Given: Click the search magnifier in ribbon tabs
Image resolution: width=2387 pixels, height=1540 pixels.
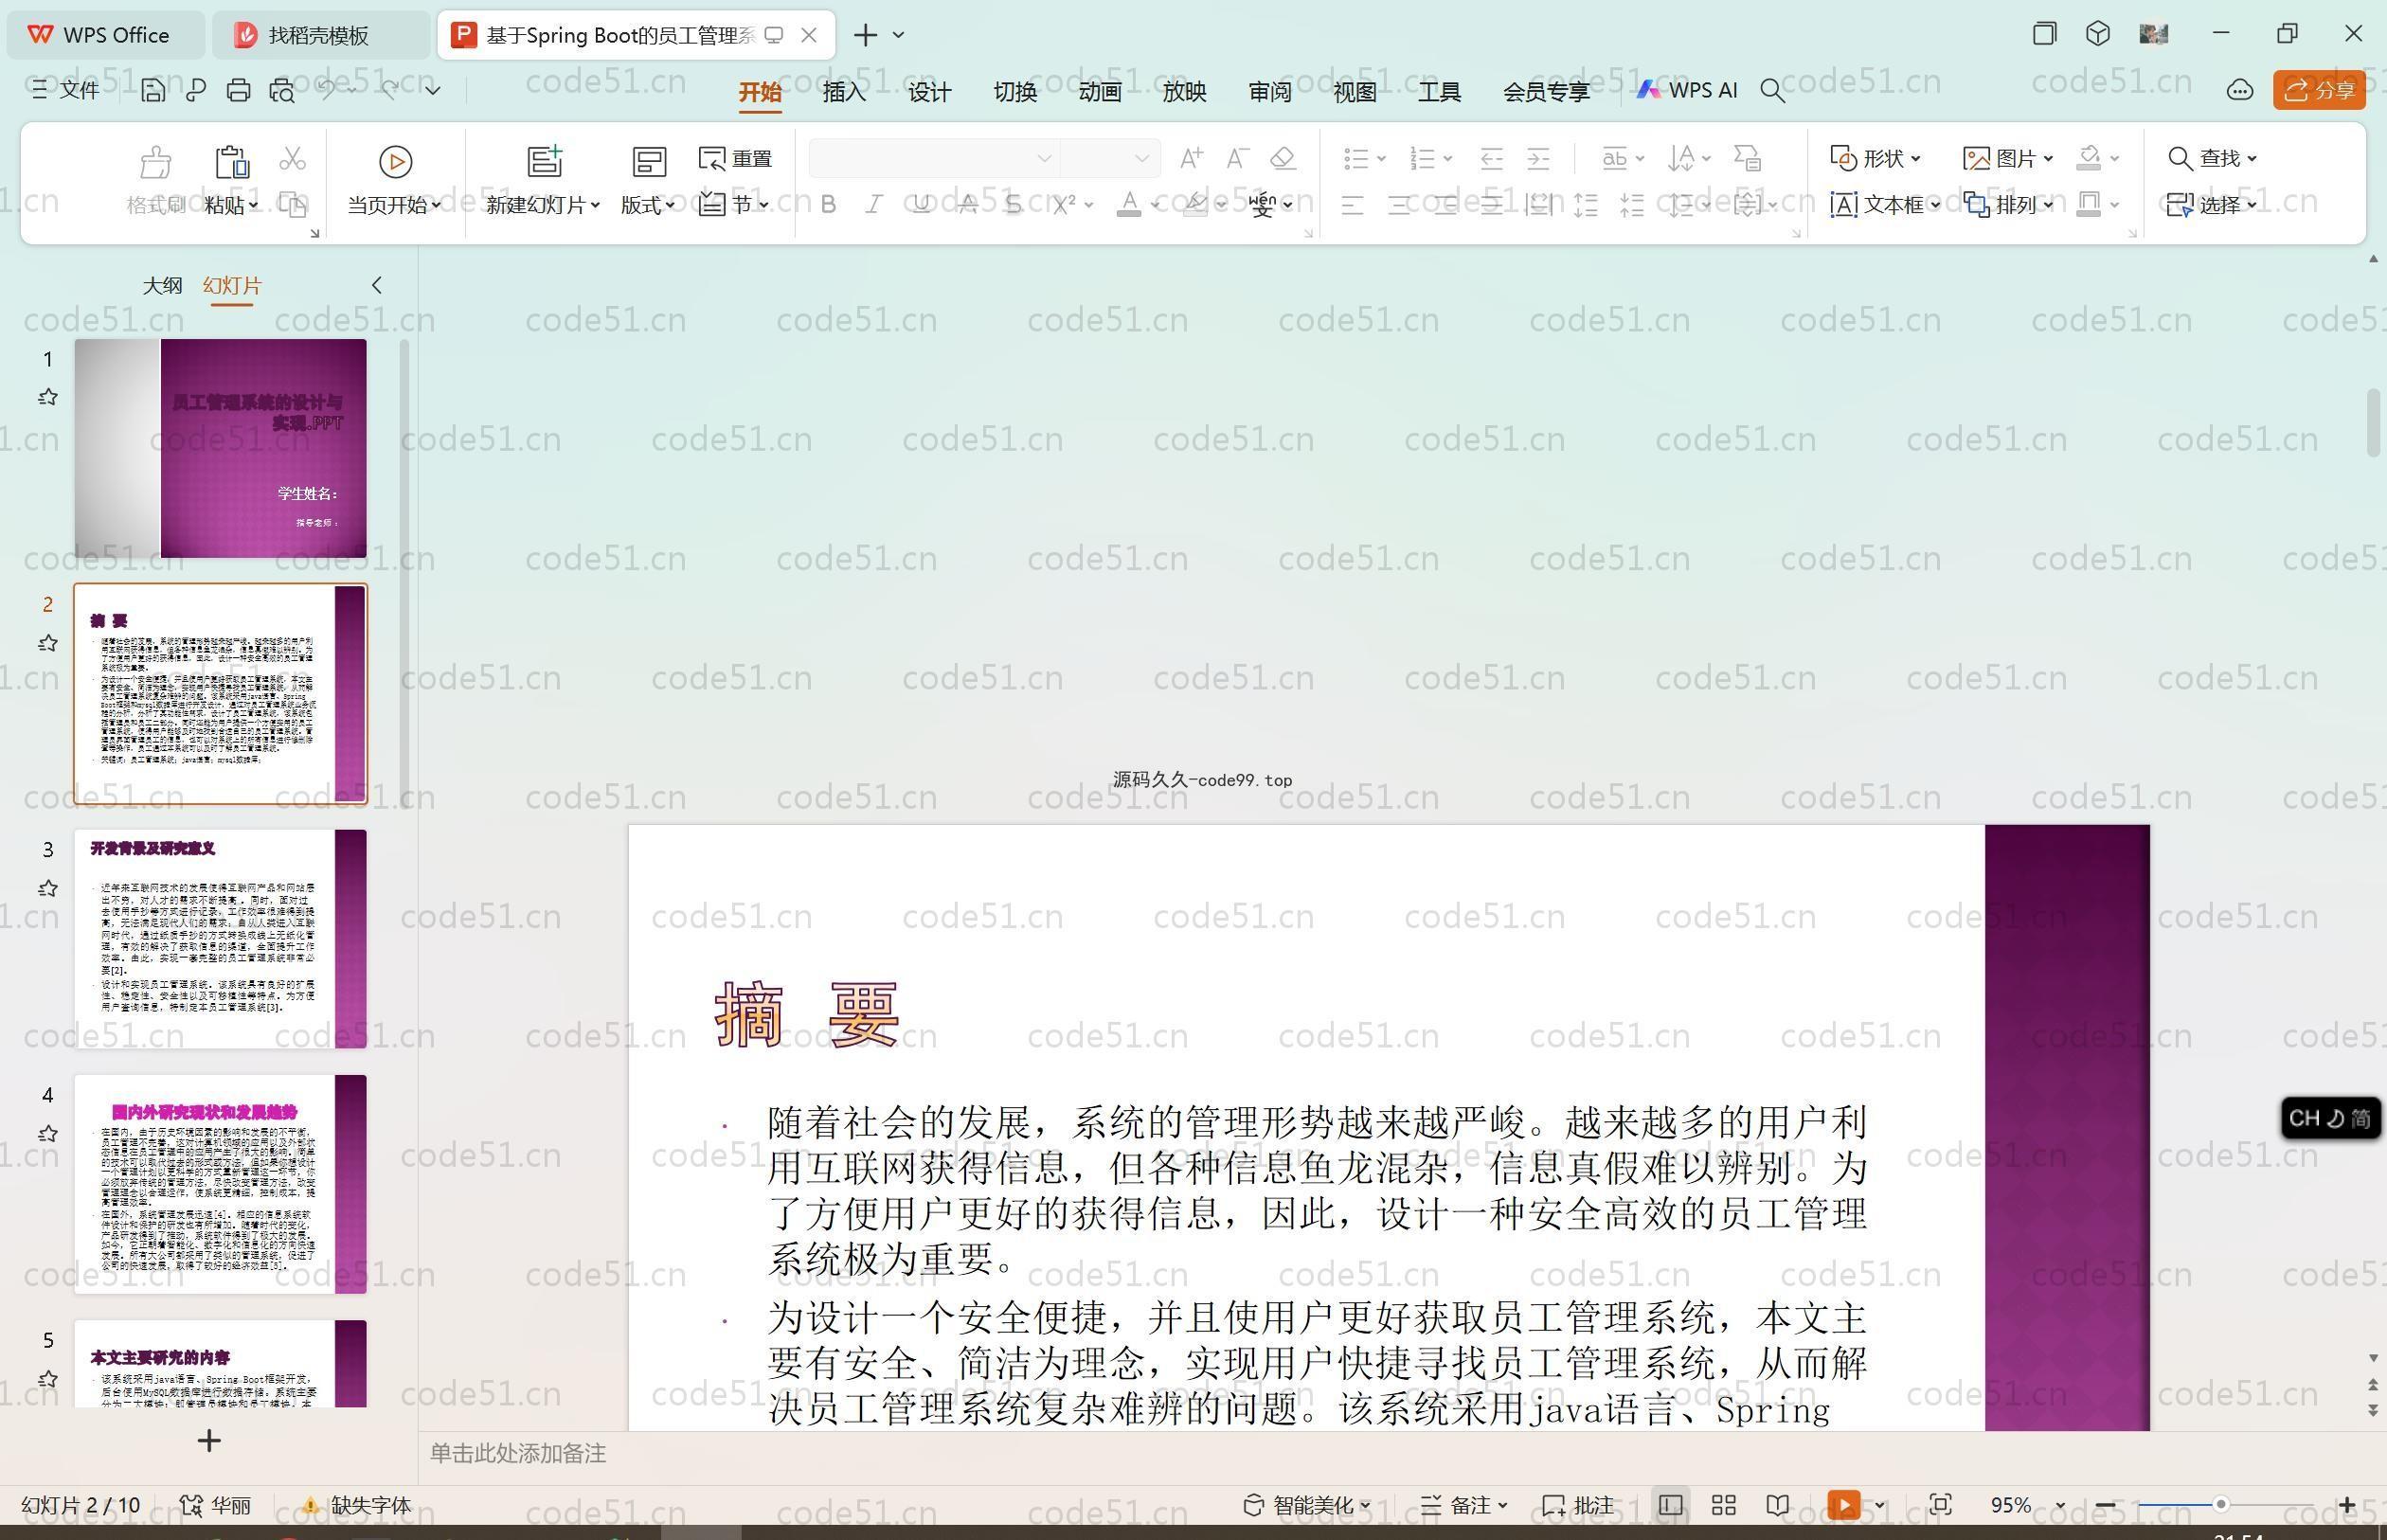Looking at the screenshot, I should 1772,91.
